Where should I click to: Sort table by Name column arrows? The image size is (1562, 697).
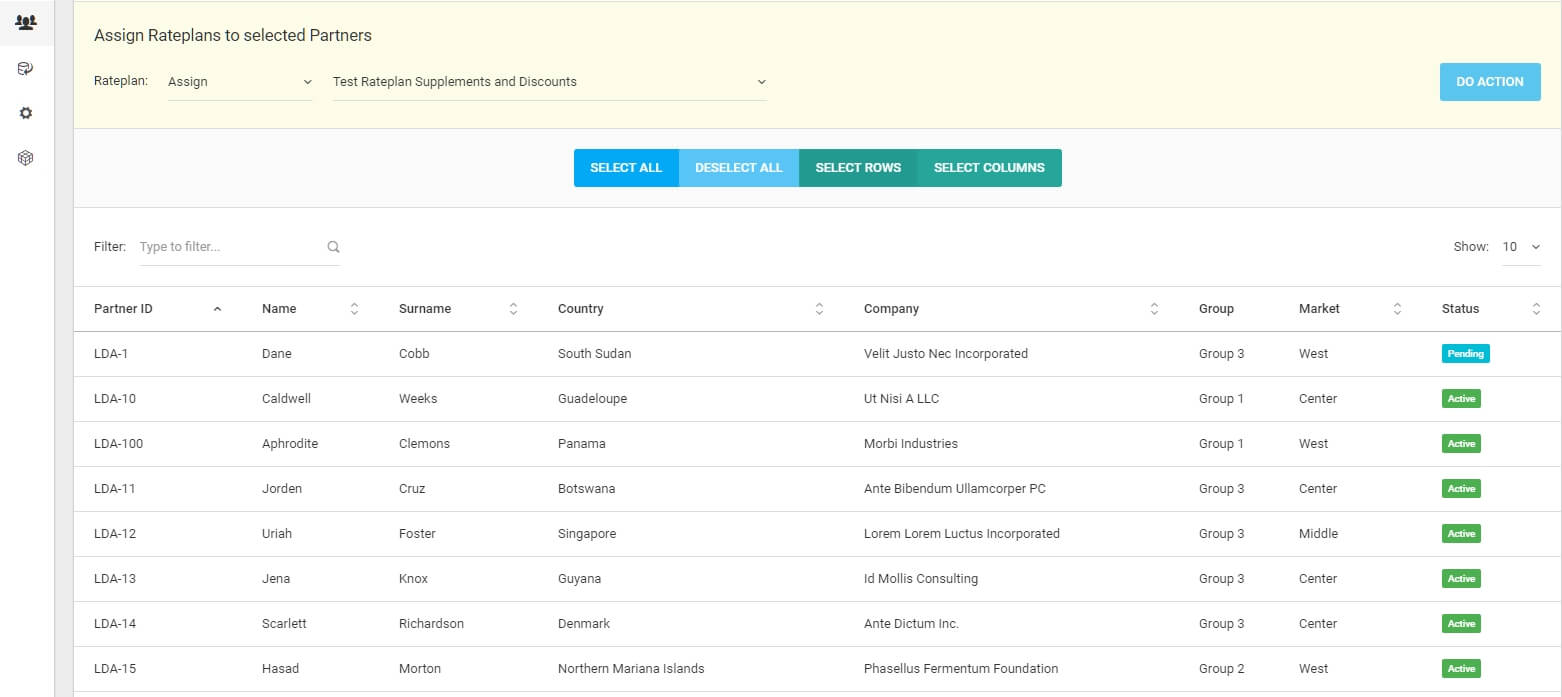pos(354,309)
